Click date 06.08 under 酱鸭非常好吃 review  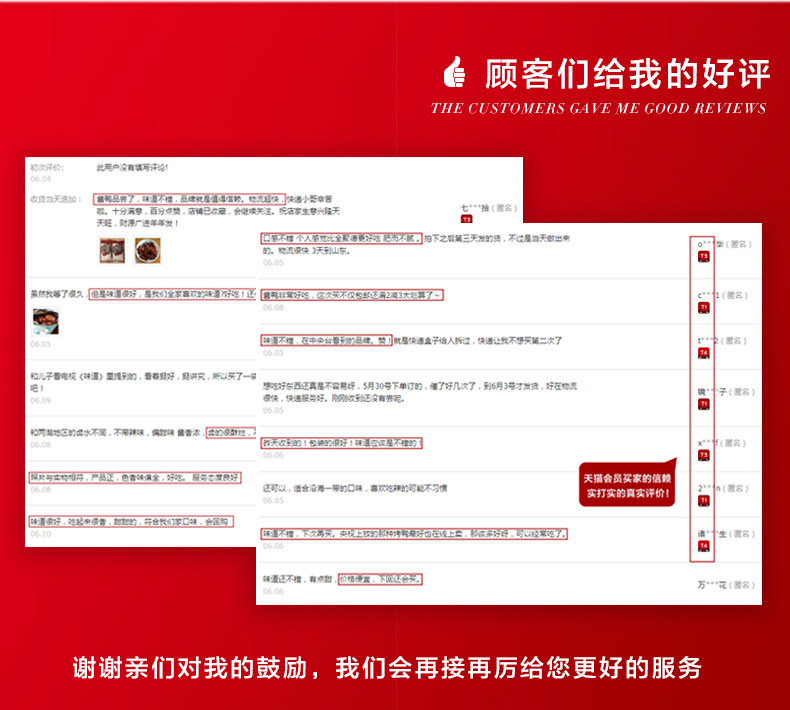point(273,307)
